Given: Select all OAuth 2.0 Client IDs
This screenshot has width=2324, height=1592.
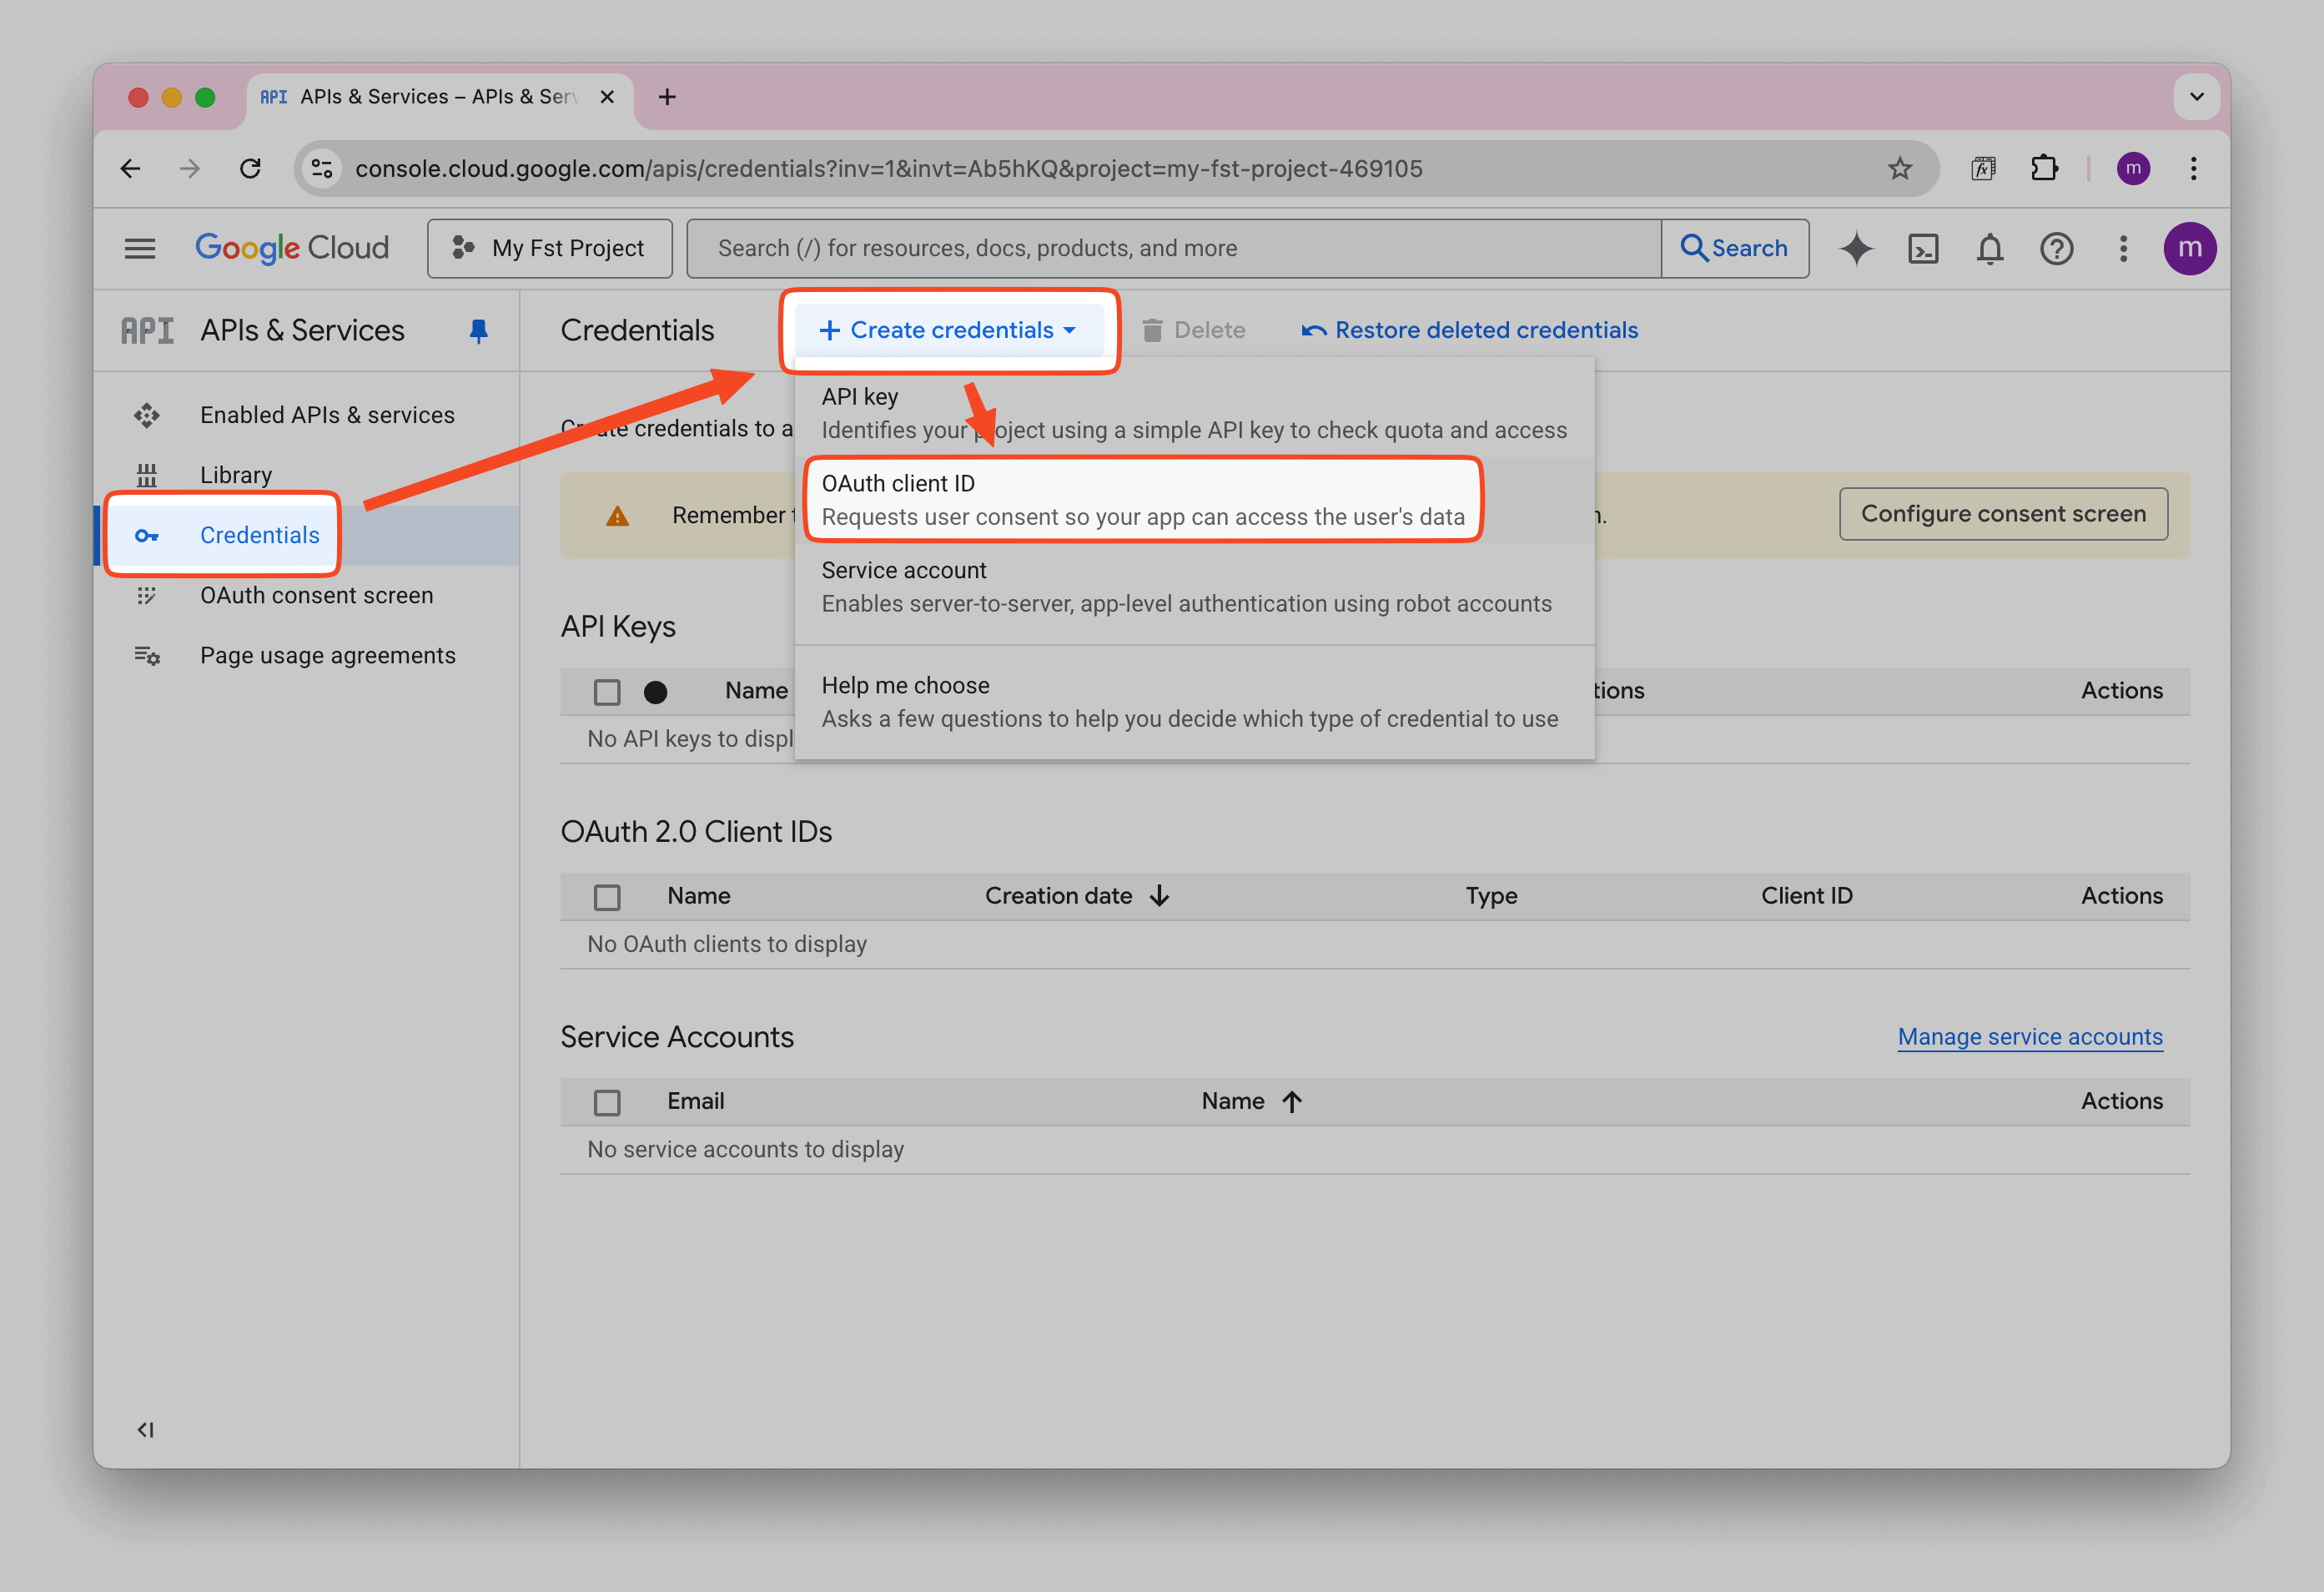Looking at the screenshot, I should tap(607, 896).
